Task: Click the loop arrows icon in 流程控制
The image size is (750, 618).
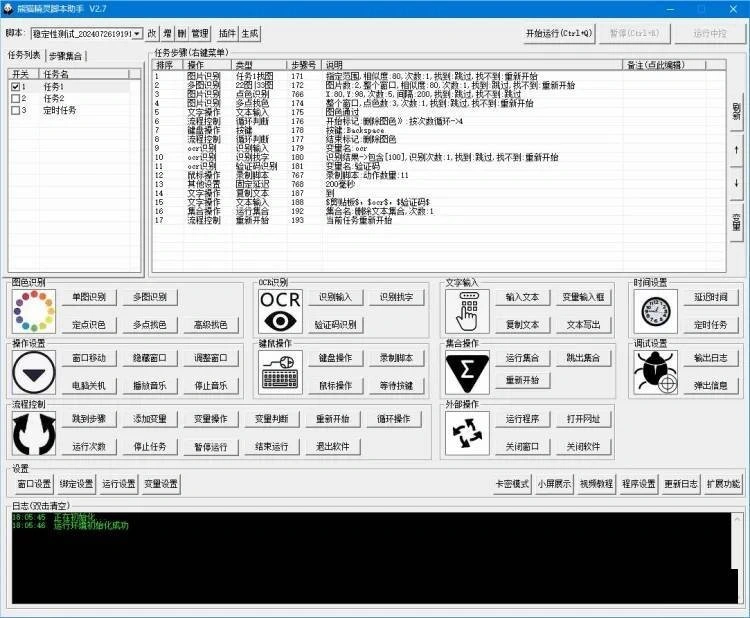Action: click(x=30, y=433)
